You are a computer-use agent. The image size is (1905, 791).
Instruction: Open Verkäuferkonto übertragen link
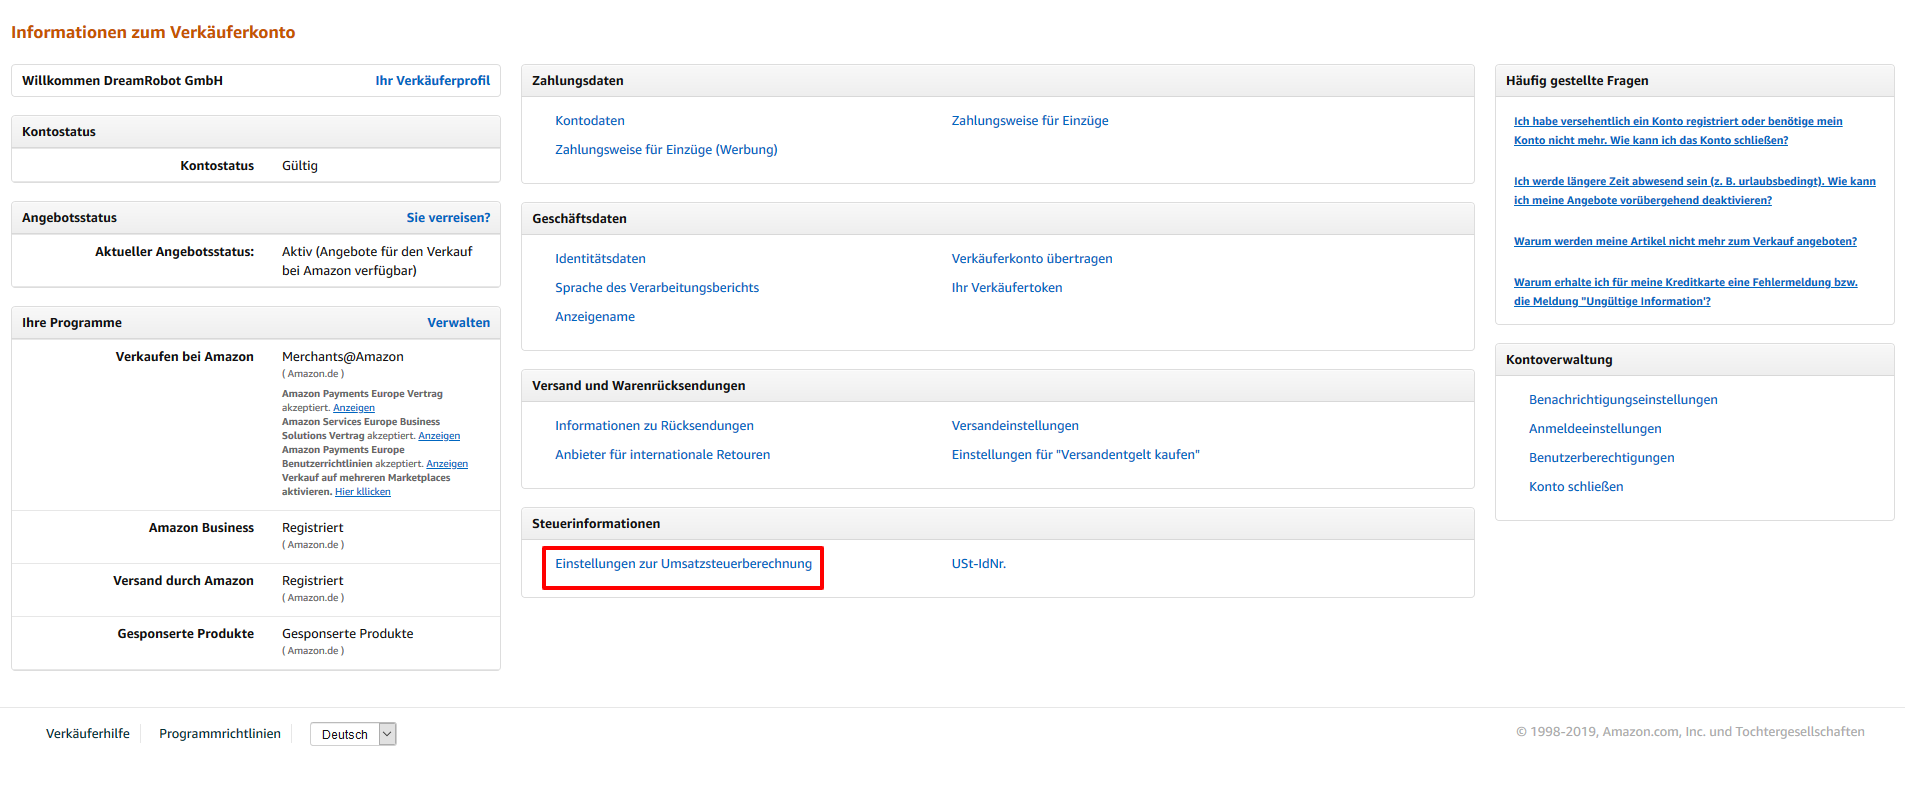[x=1032, y=259]
